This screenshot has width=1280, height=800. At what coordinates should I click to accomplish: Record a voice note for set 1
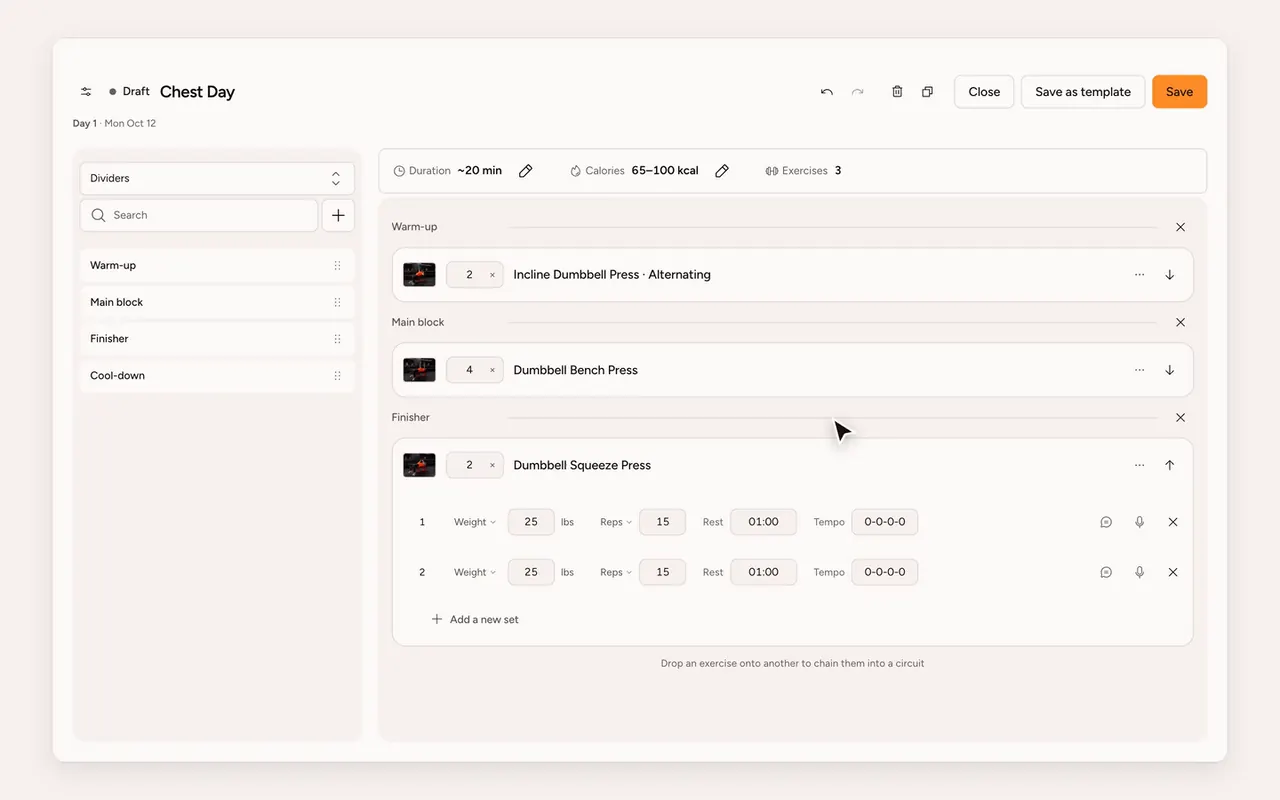tap(1139, 522)
